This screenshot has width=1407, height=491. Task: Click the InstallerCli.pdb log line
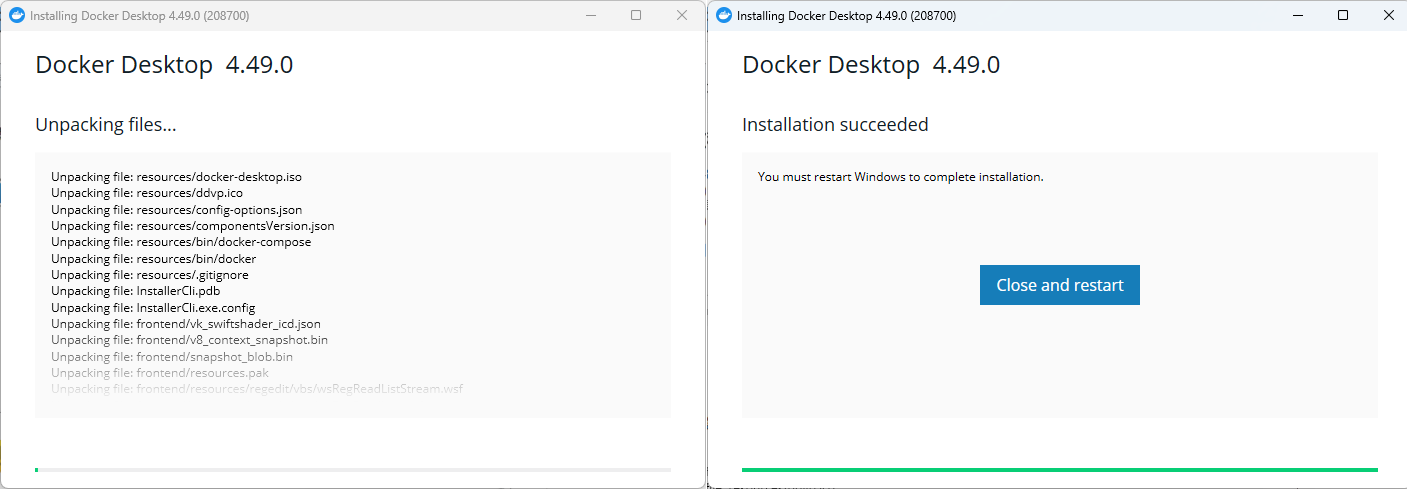click(x=135, y=291)
